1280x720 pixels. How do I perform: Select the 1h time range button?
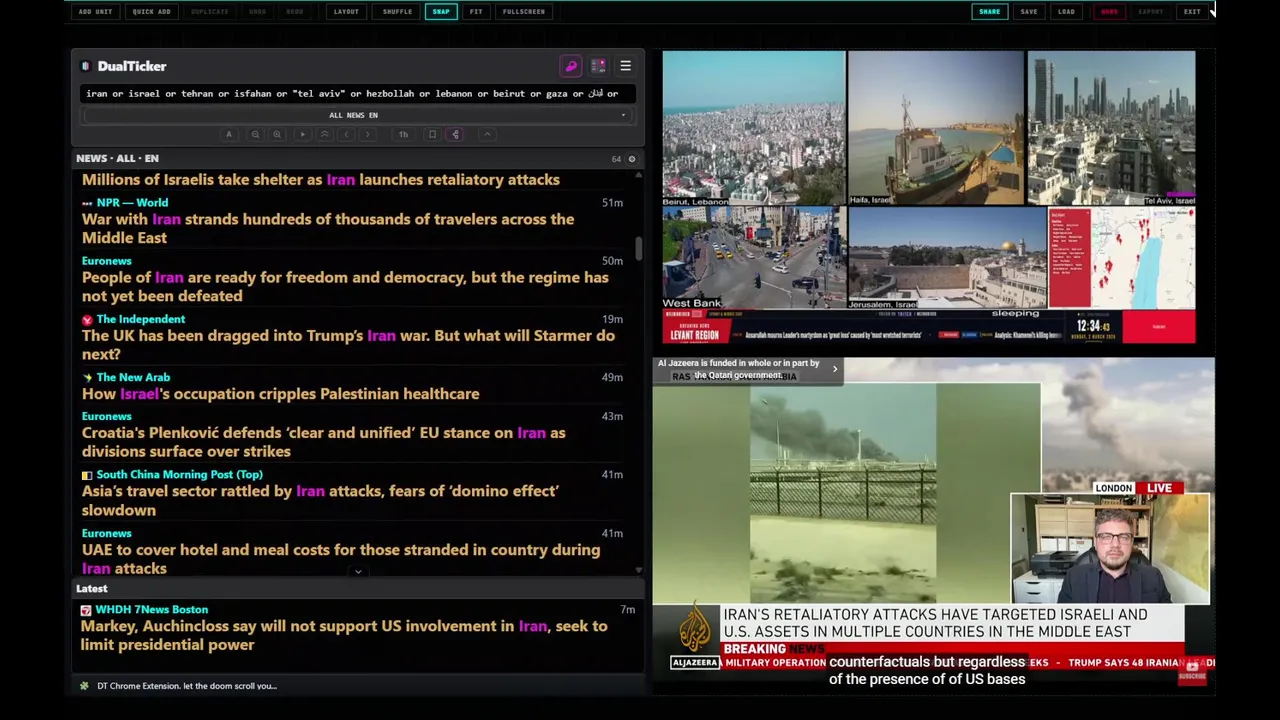tap(403, 134)
